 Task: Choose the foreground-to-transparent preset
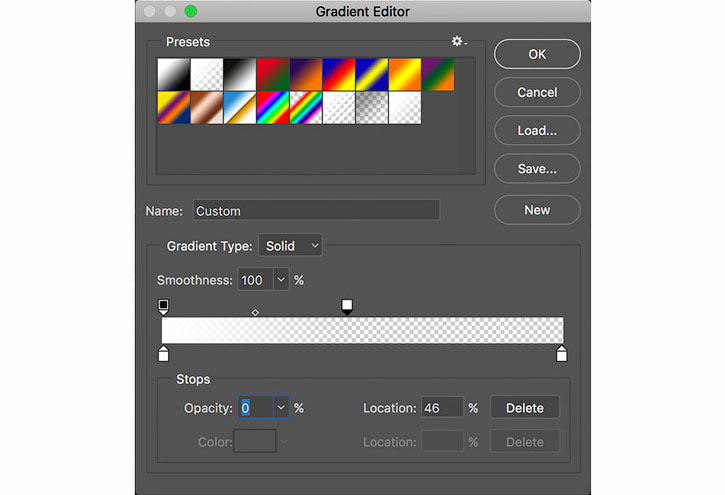[x=207, y=74]
